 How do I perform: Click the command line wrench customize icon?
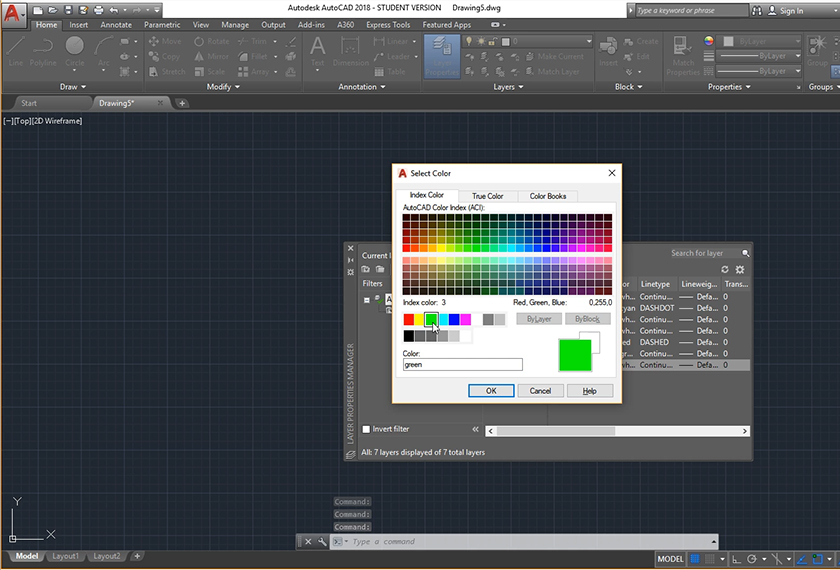point(322,542)
